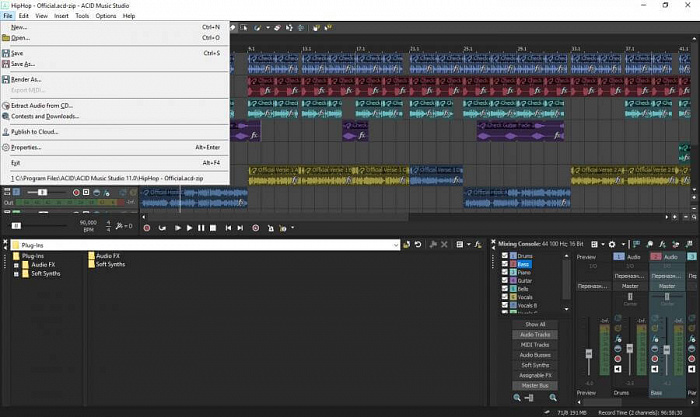Click the Go to Start transport button

tap(228, 228)
